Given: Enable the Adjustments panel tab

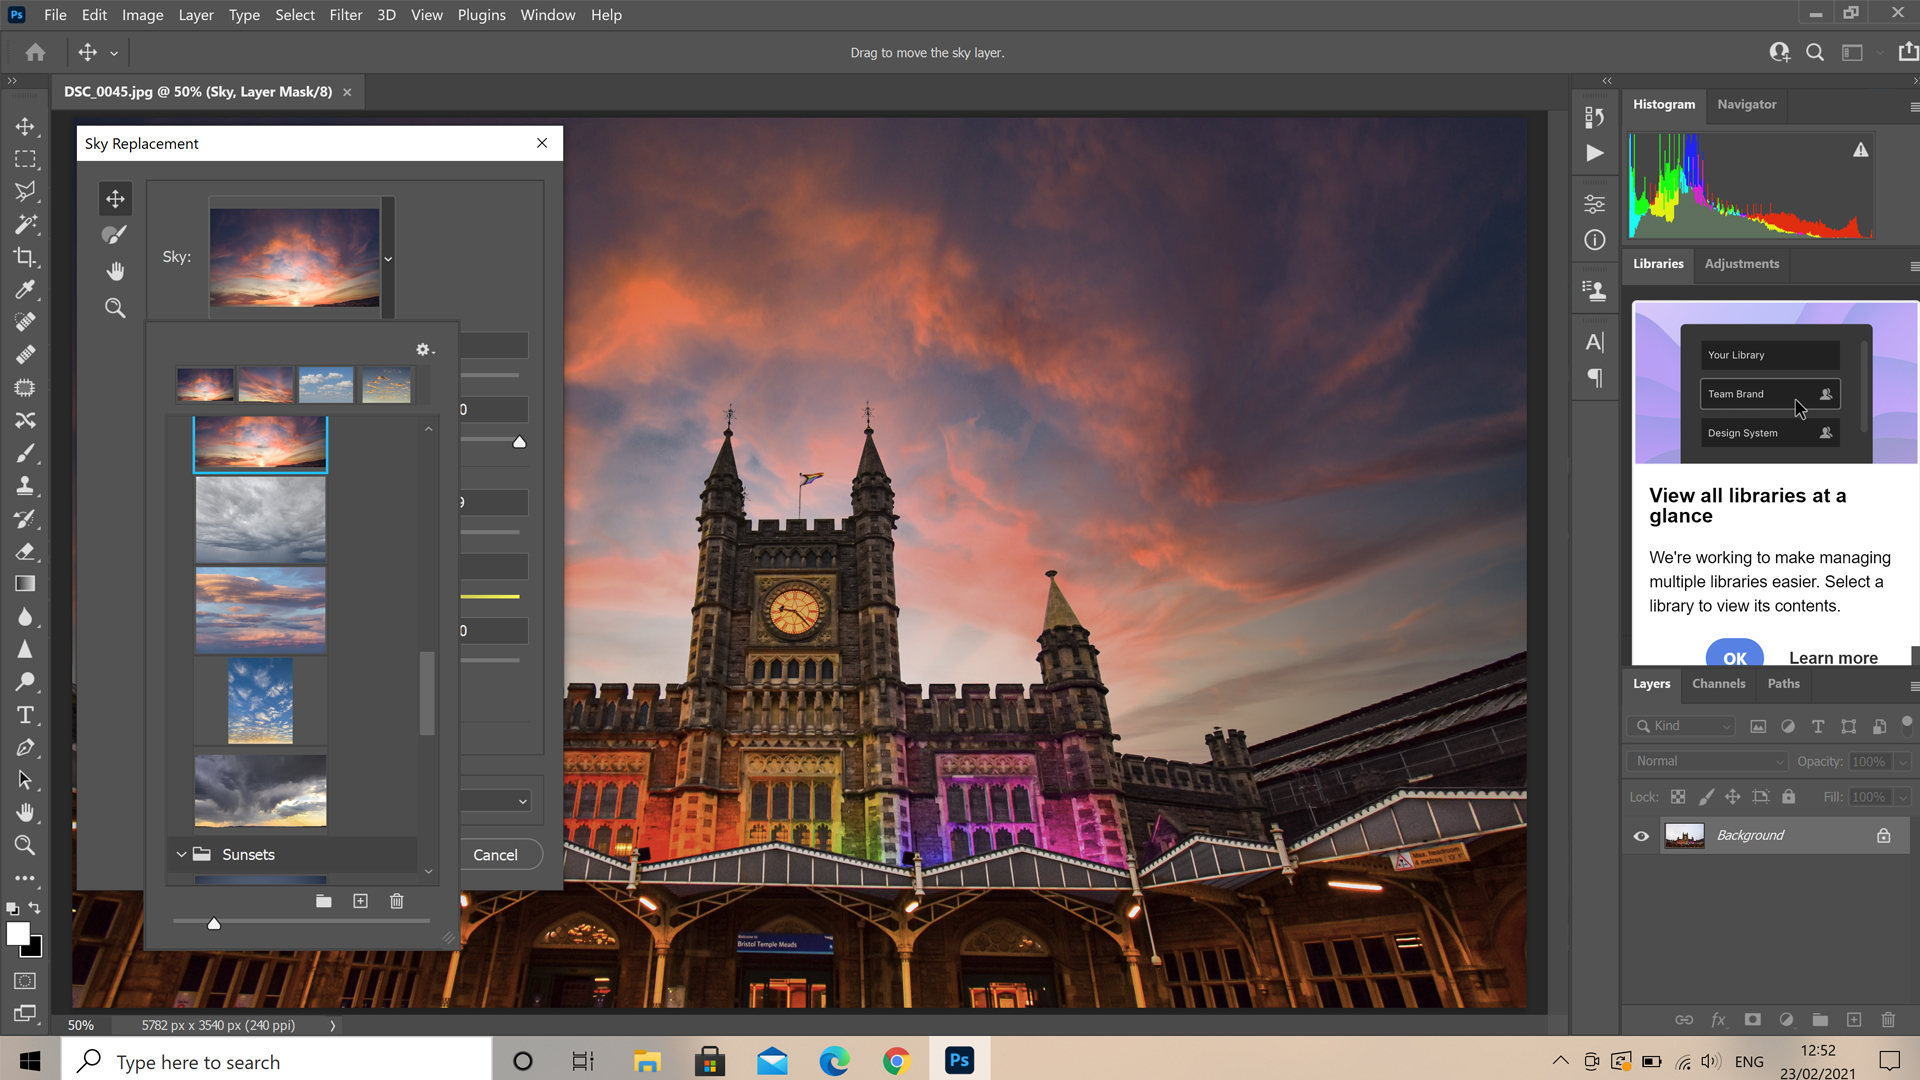Looking at the screenshot, I should 1741,264.
